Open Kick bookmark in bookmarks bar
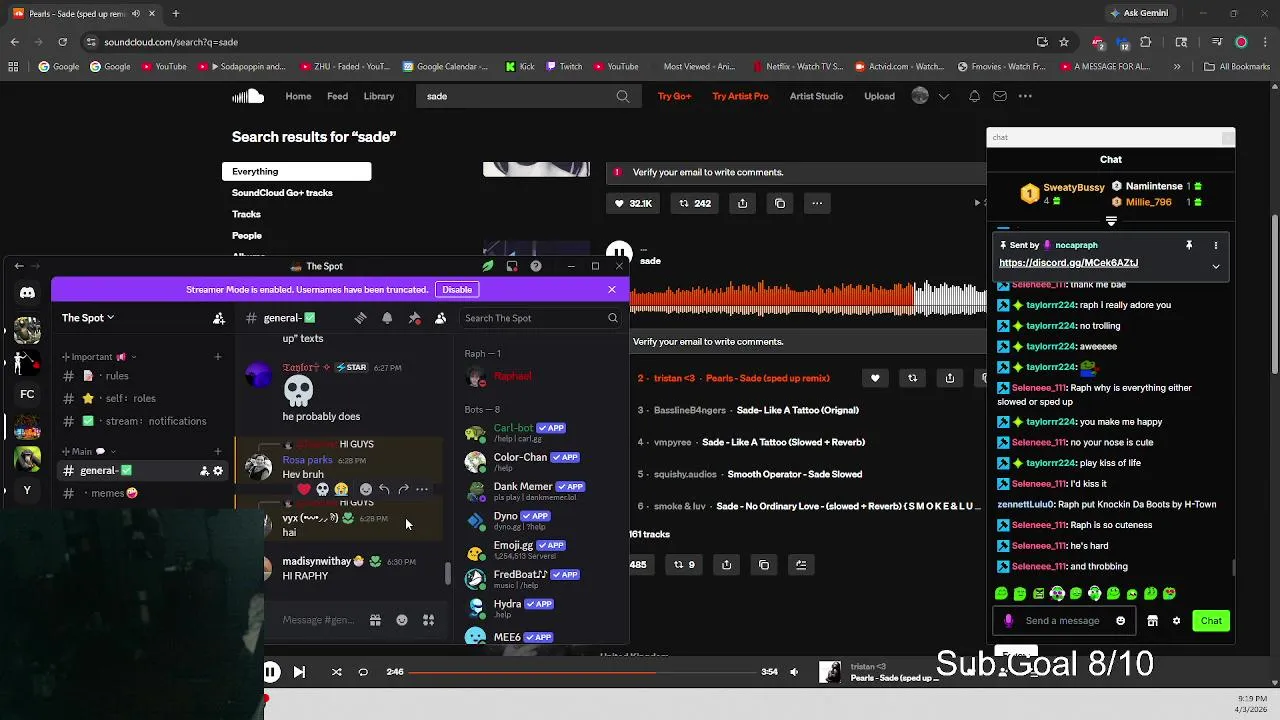This screenshot has height=720, width=1280. point(520,67)
